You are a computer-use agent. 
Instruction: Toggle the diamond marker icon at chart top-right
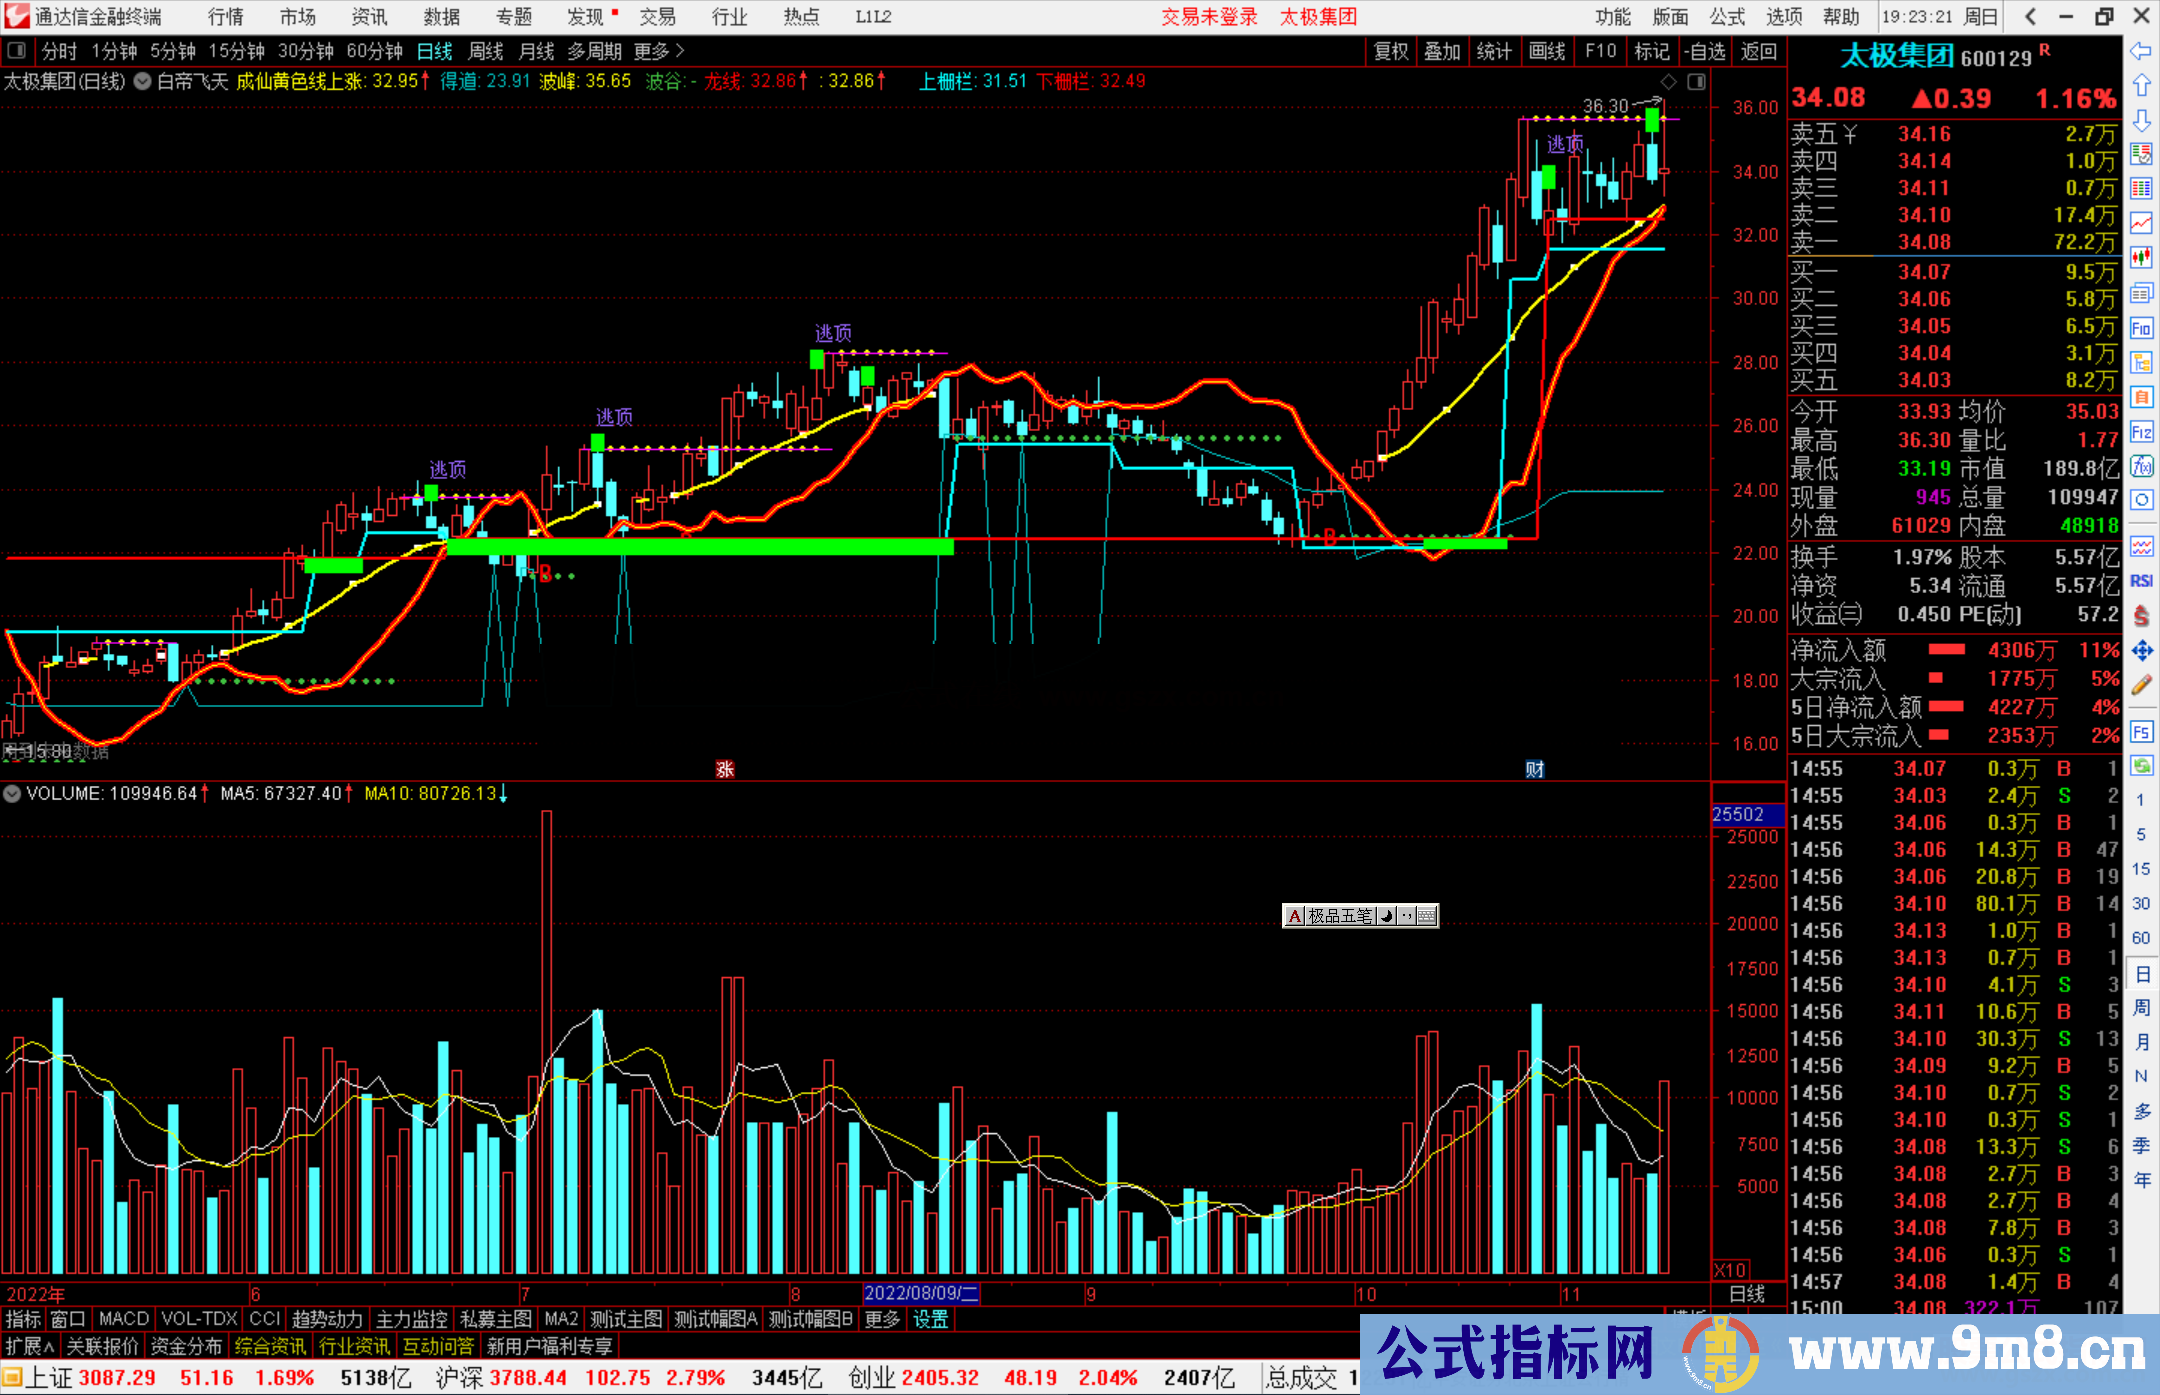[x=1668, y=82]
